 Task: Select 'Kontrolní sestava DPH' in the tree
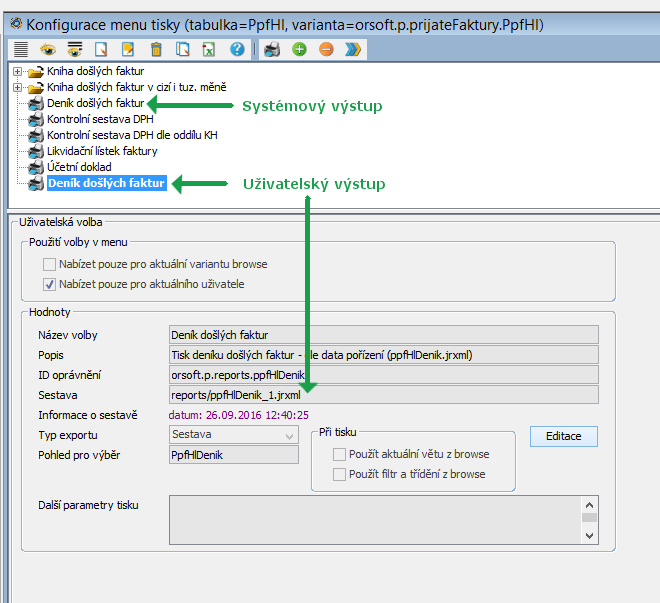100,119
